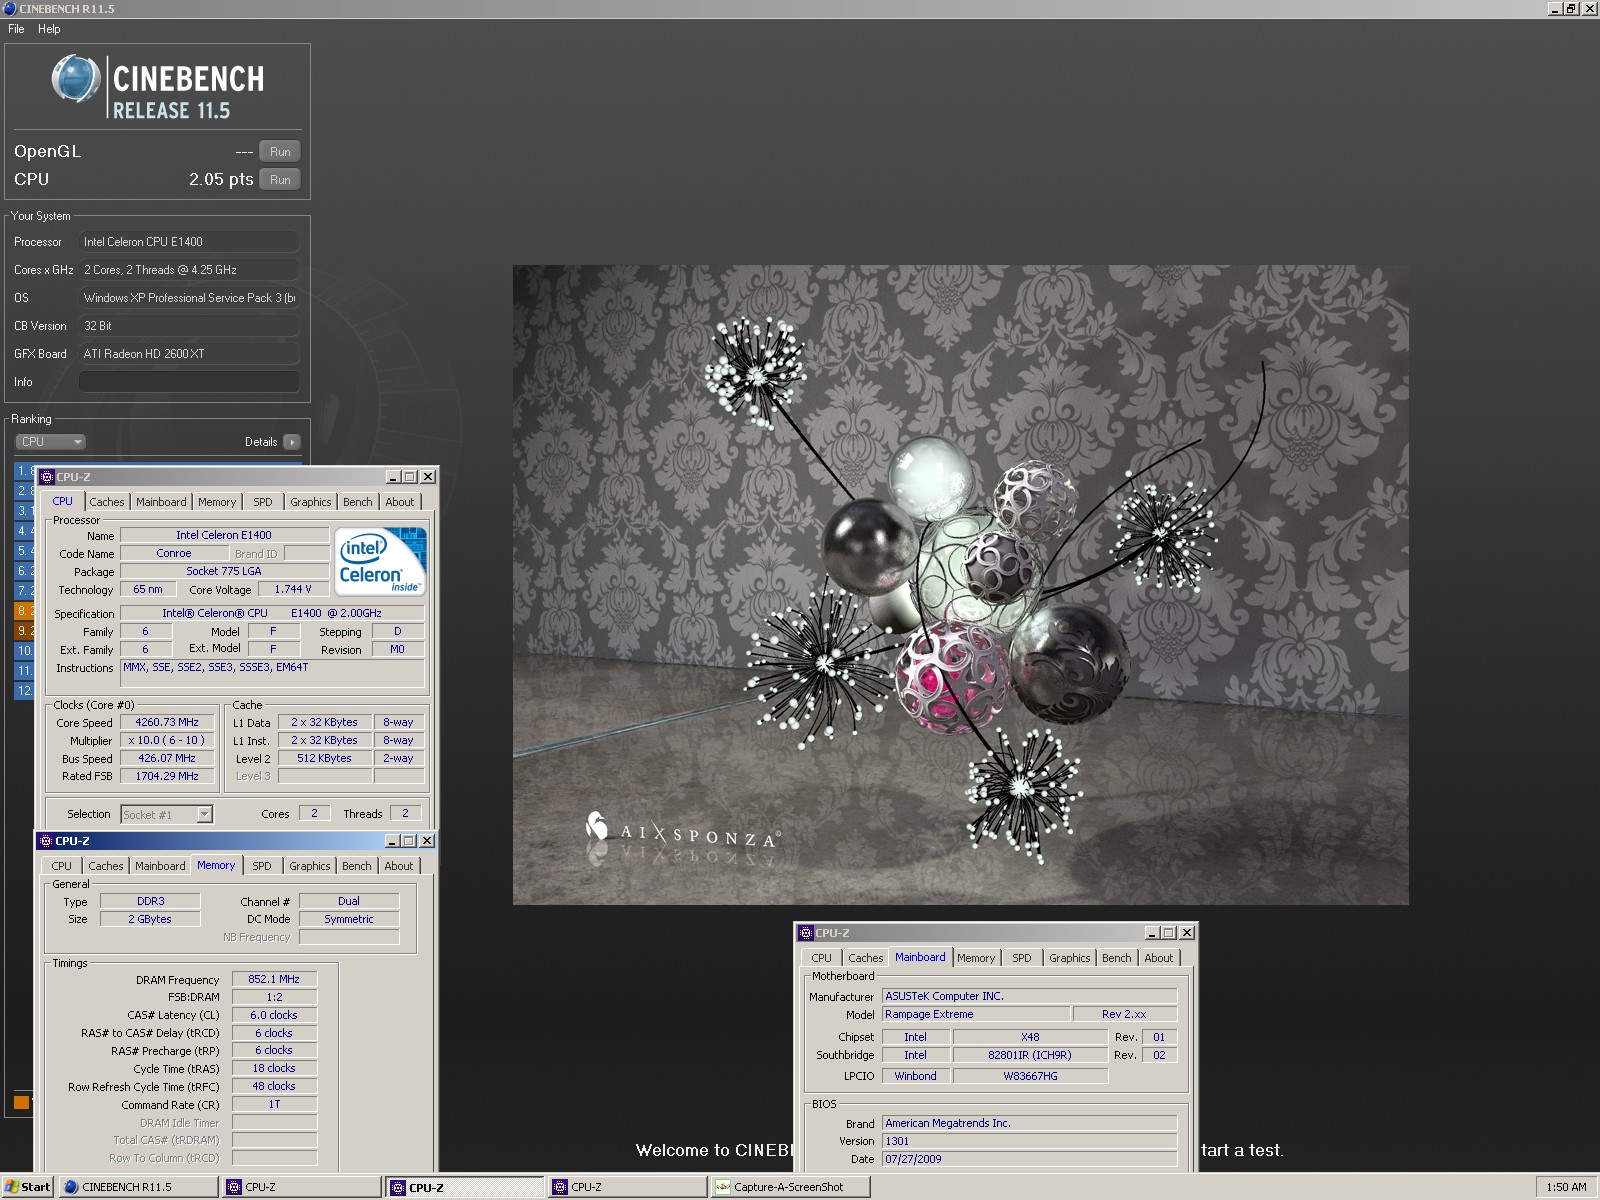Viewport: 1600px width, 1200px height.
Task: Activate Capture-A-ScreenShot taskbar button
Action: 790,1187
